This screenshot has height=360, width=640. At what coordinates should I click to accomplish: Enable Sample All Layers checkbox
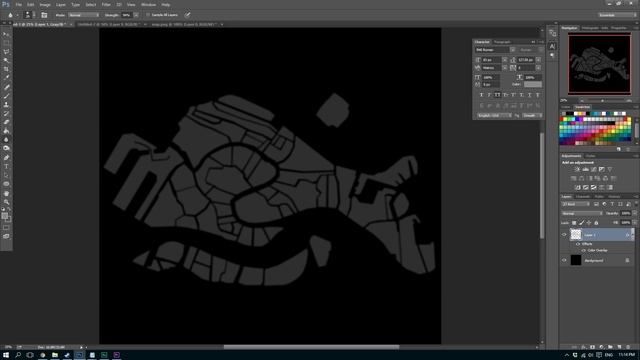(148, 15)
